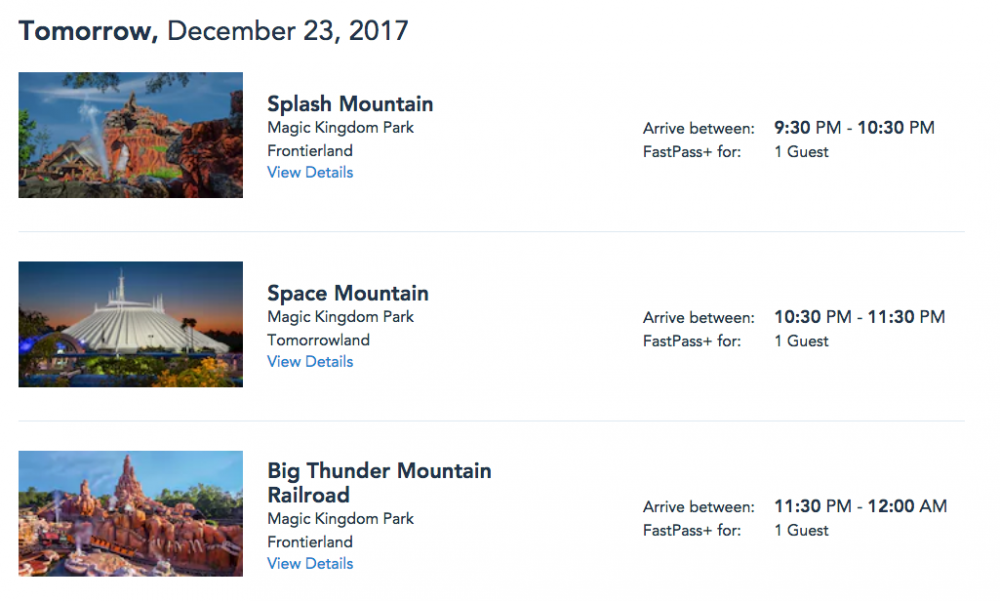Open the Splash Mountain attraction photo
Viewport: 1000px width, 601px height.
coord(130,135)
